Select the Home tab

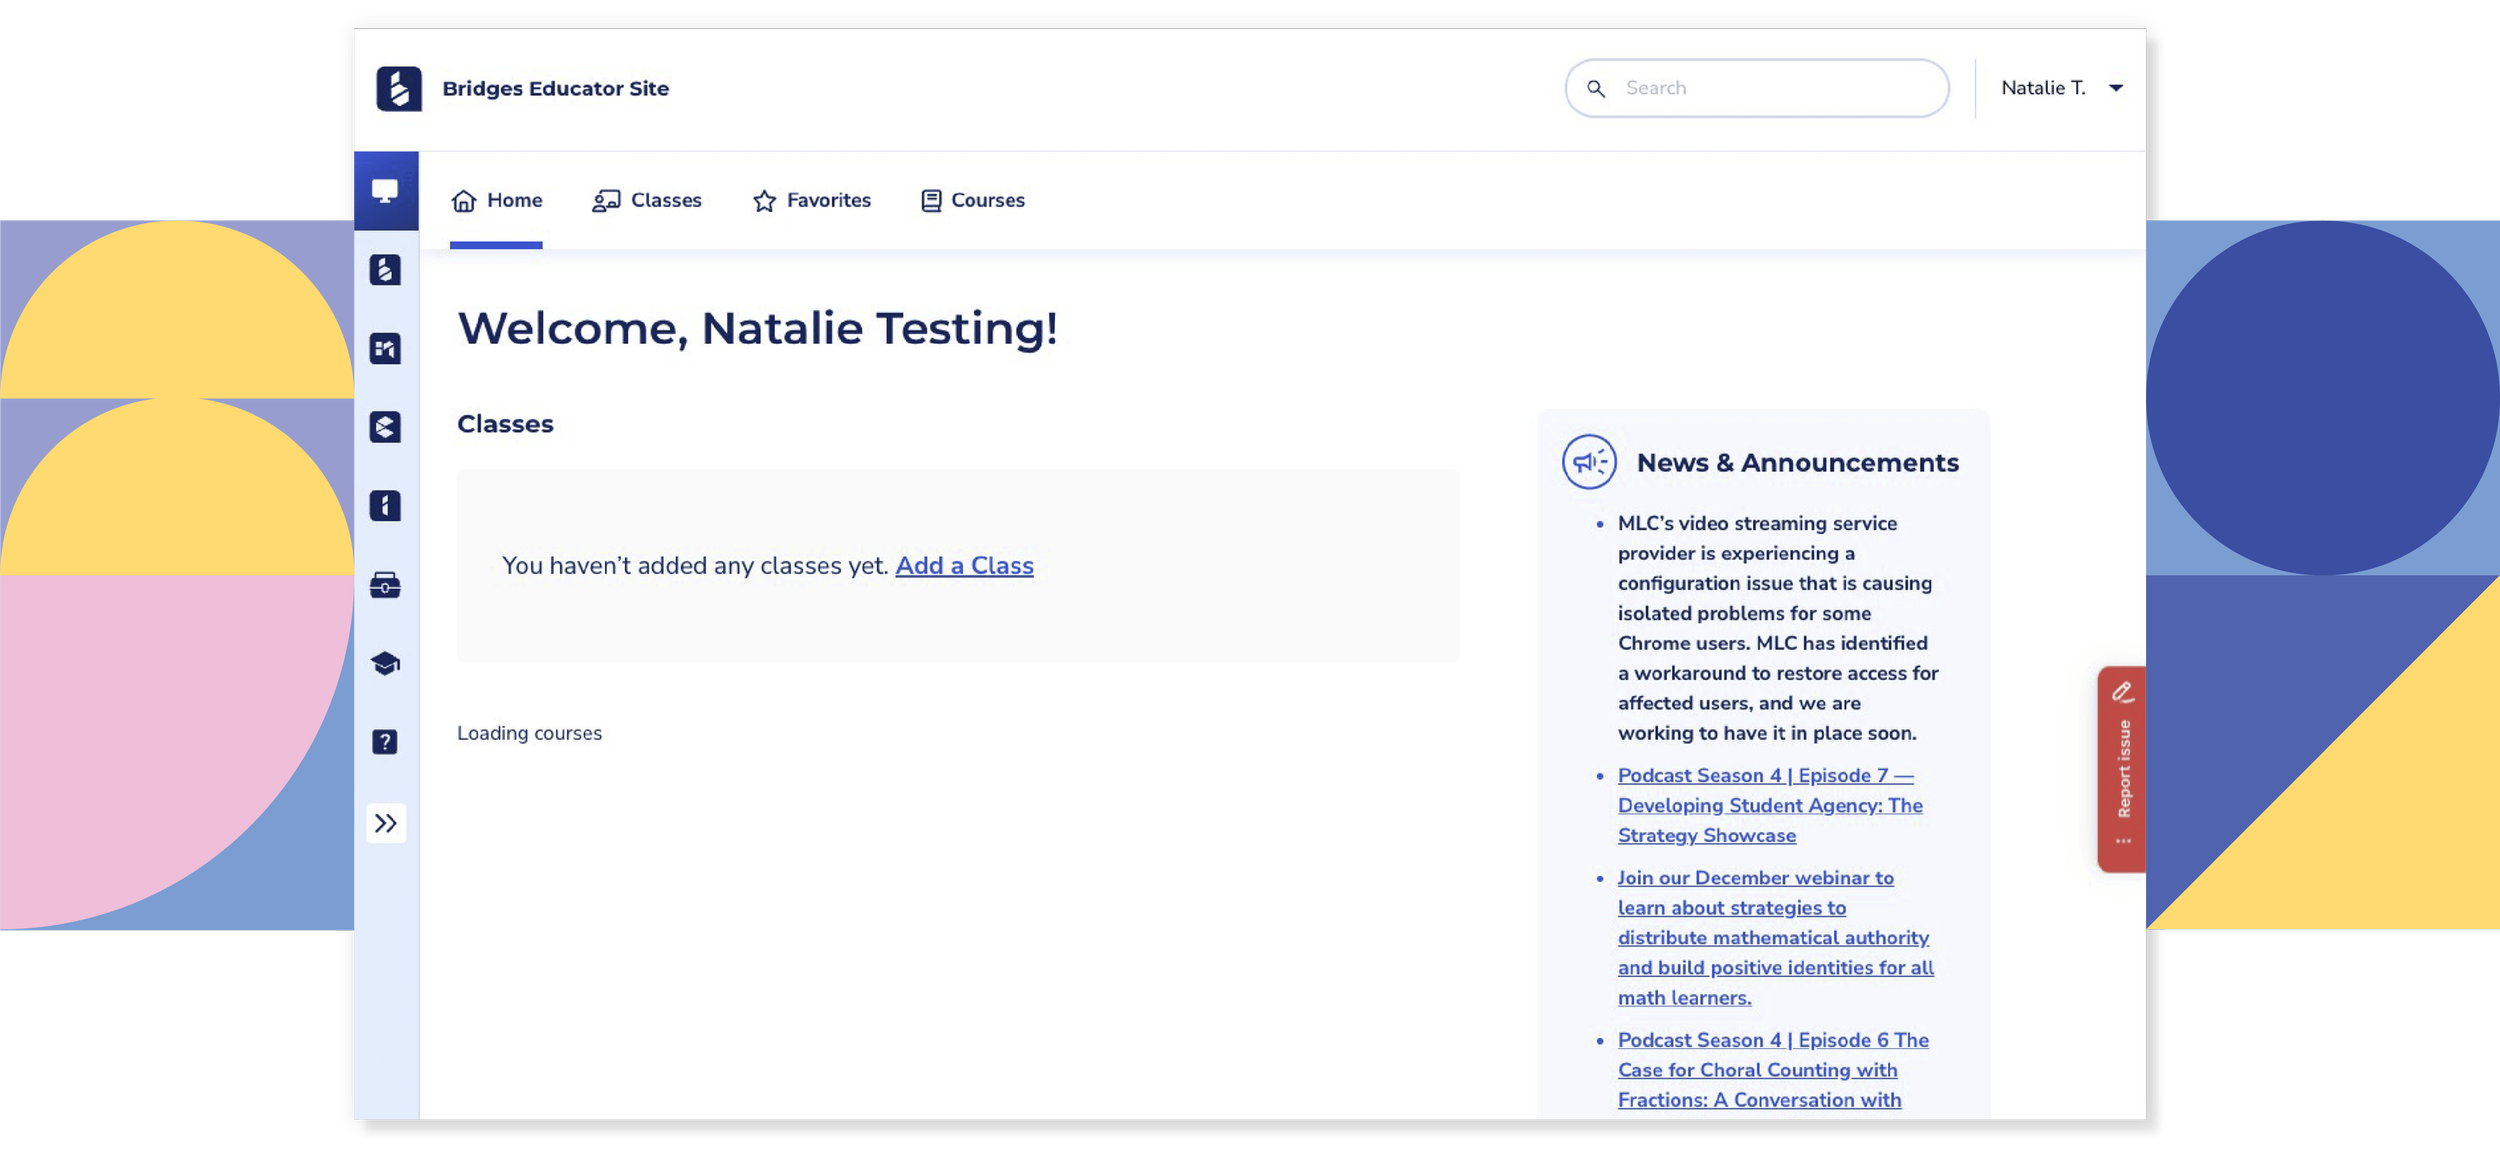click(x=496, y=200)
